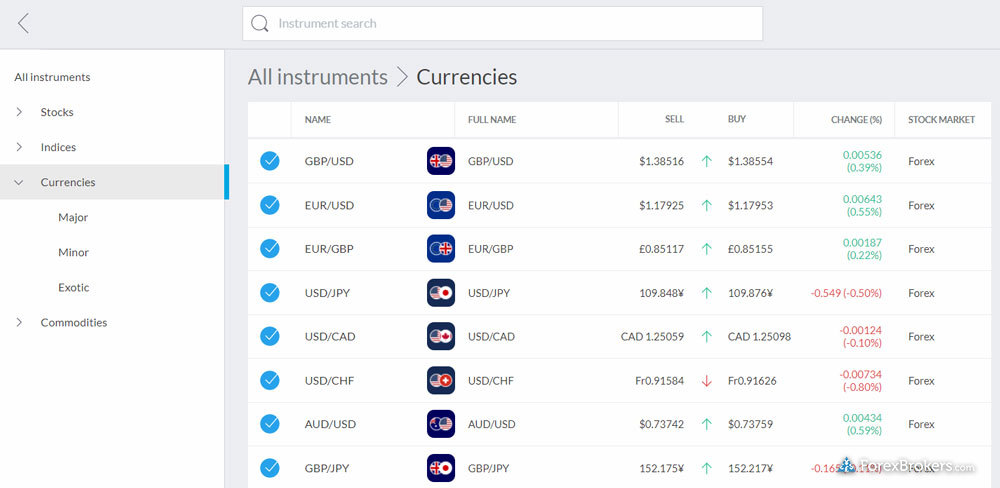This screenshot has height=488, width=1000.
Task: Select the Exotic currencies subcategory
Action: tap(73, 287)
